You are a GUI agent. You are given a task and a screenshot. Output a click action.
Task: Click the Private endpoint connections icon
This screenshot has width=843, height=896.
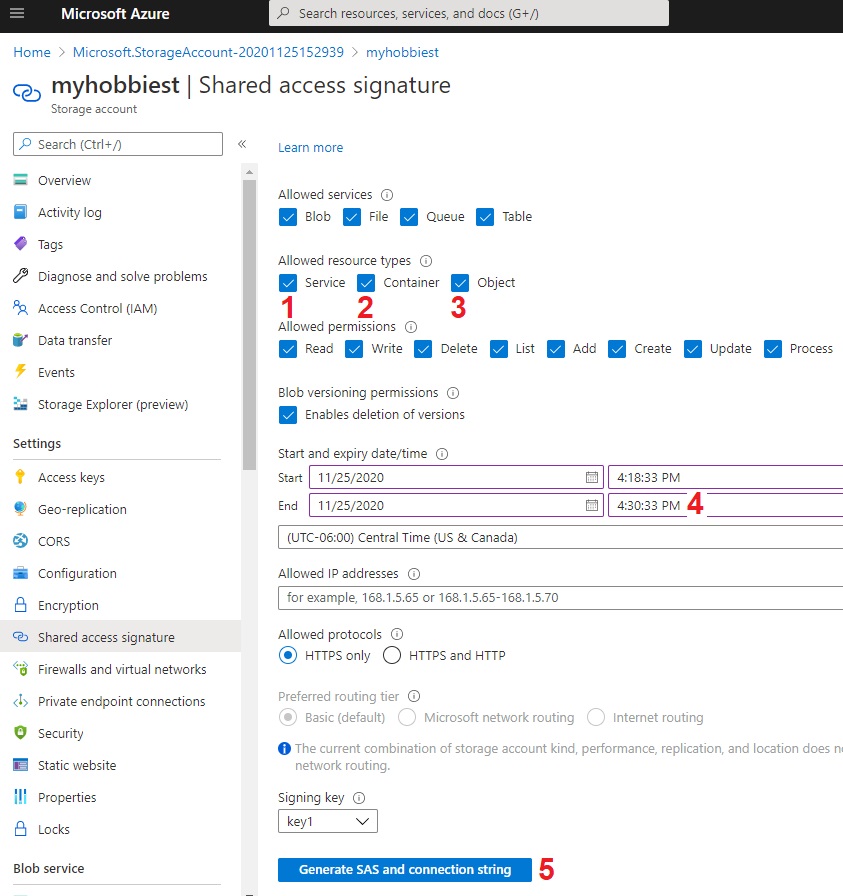click(x=21, y=701)
